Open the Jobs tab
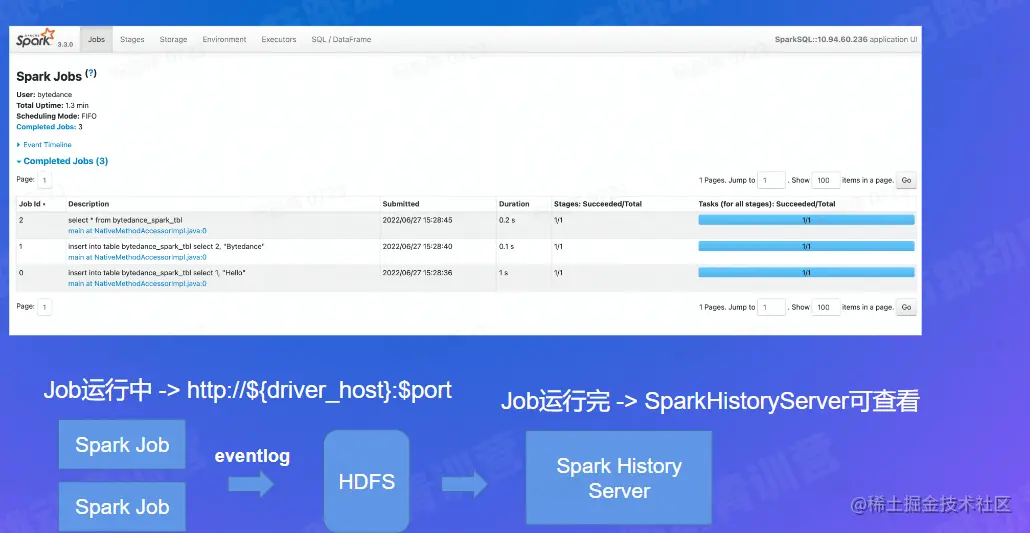This screenshot has width=1030, height=533. (97, 39)
